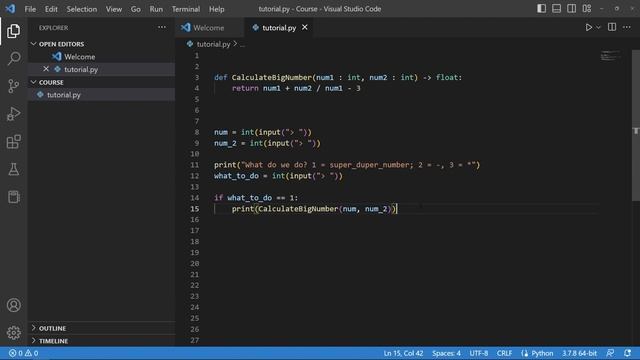Click tutorial.py in the breadcrumb
The image size is (640, 360).
(213, 44)
